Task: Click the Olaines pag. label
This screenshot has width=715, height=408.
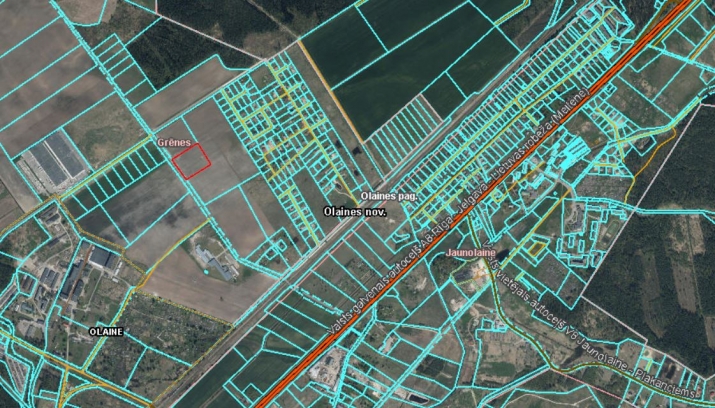Action: pos(389,196)
